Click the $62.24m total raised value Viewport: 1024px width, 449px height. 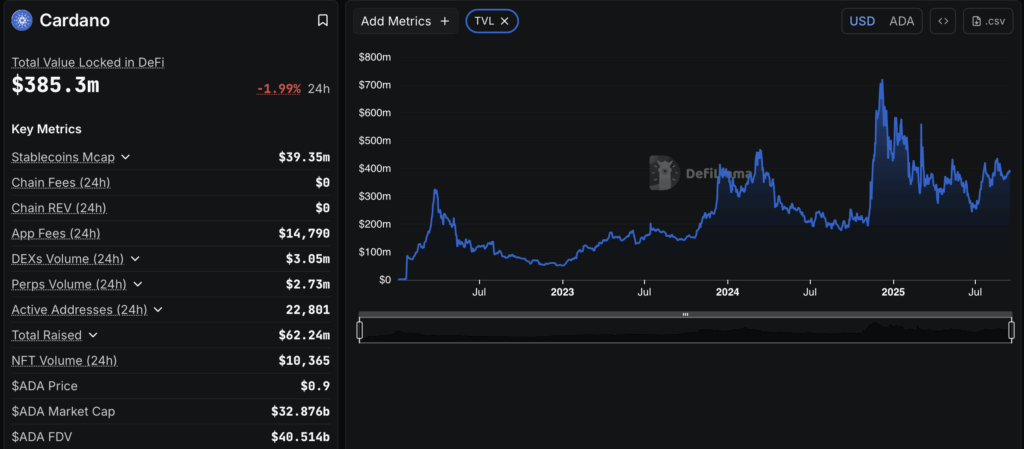point(304,335)
